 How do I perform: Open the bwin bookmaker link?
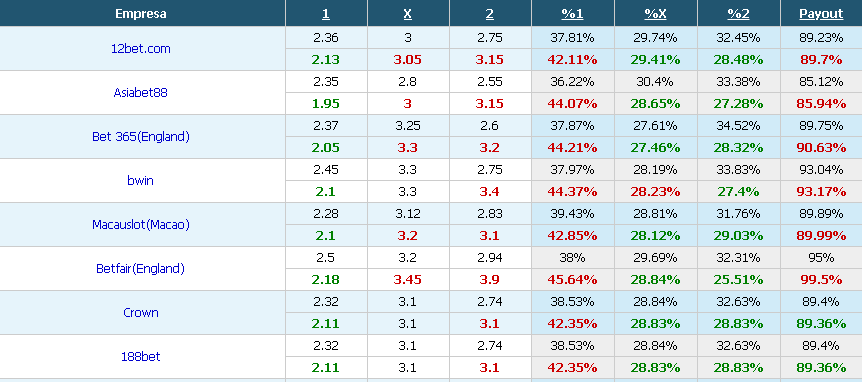[141, 181]
